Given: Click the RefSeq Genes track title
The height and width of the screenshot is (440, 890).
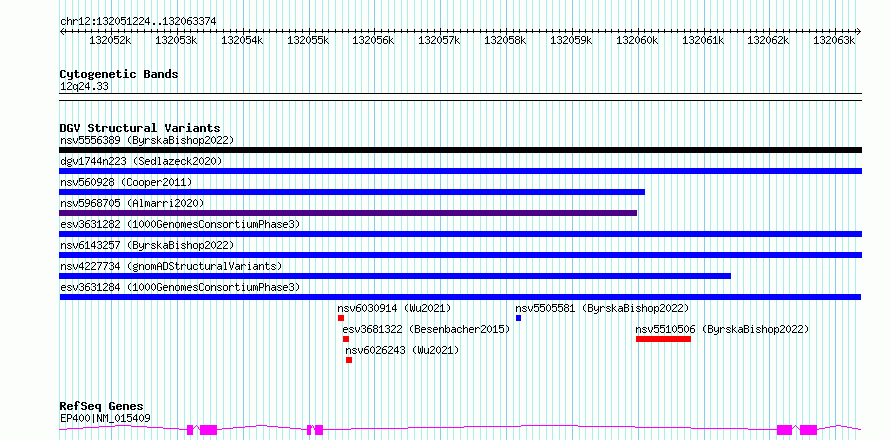Looking at the screenshot, I should coord(101,406).
